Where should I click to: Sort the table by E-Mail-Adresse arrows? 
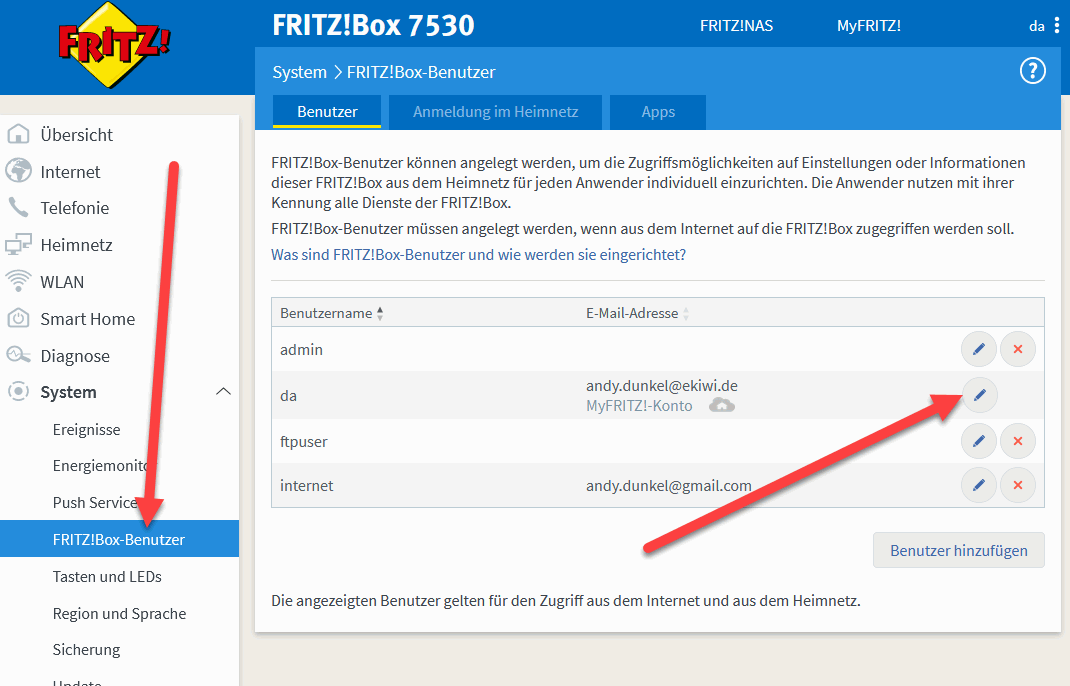686,313
